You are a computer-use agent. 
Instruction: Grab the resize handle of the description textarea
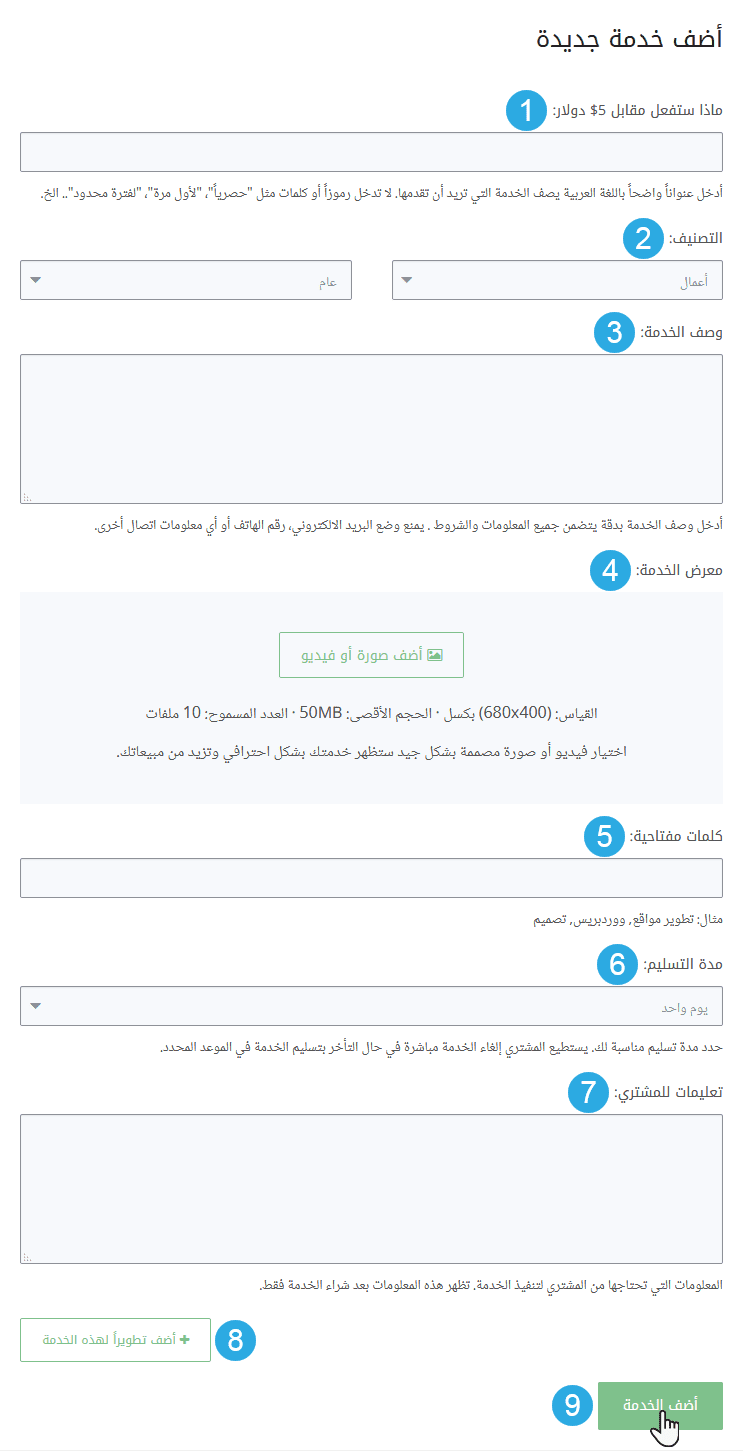pos(27,497)
